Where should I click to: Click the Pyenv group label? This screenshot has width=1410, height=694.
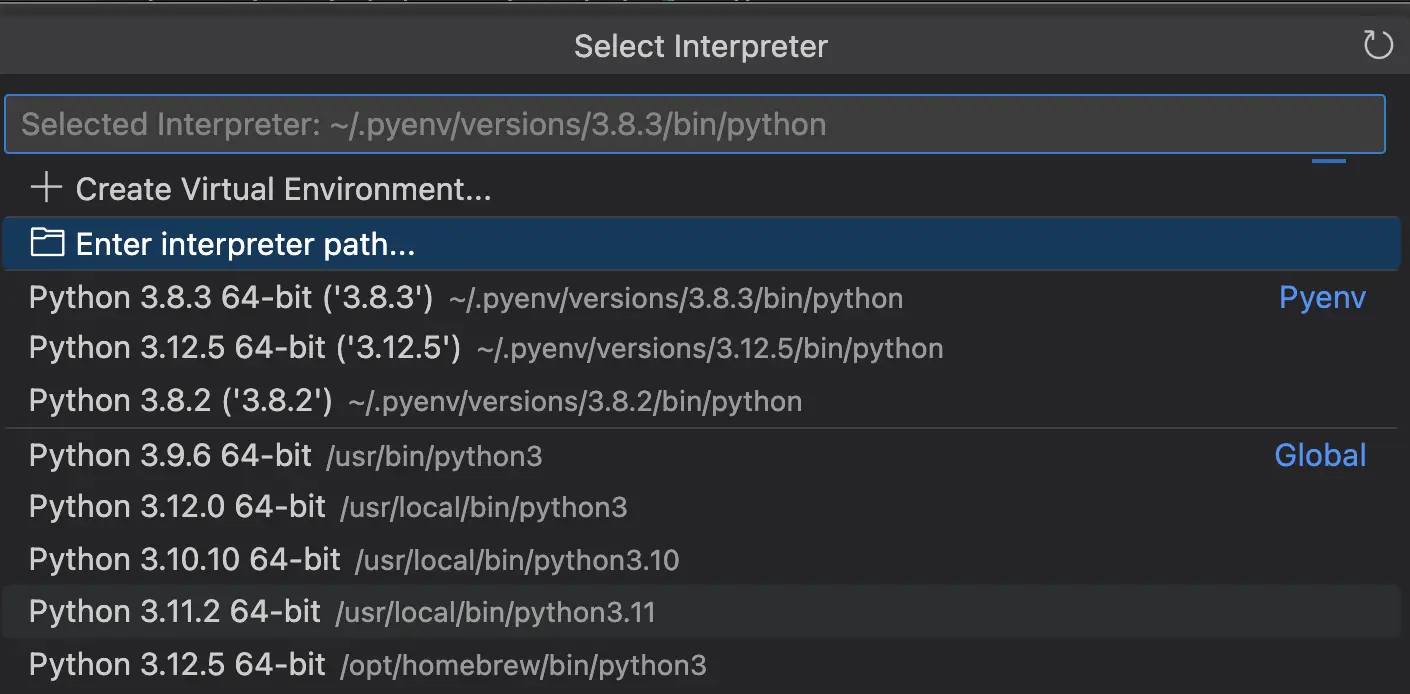coord(1322,298)
